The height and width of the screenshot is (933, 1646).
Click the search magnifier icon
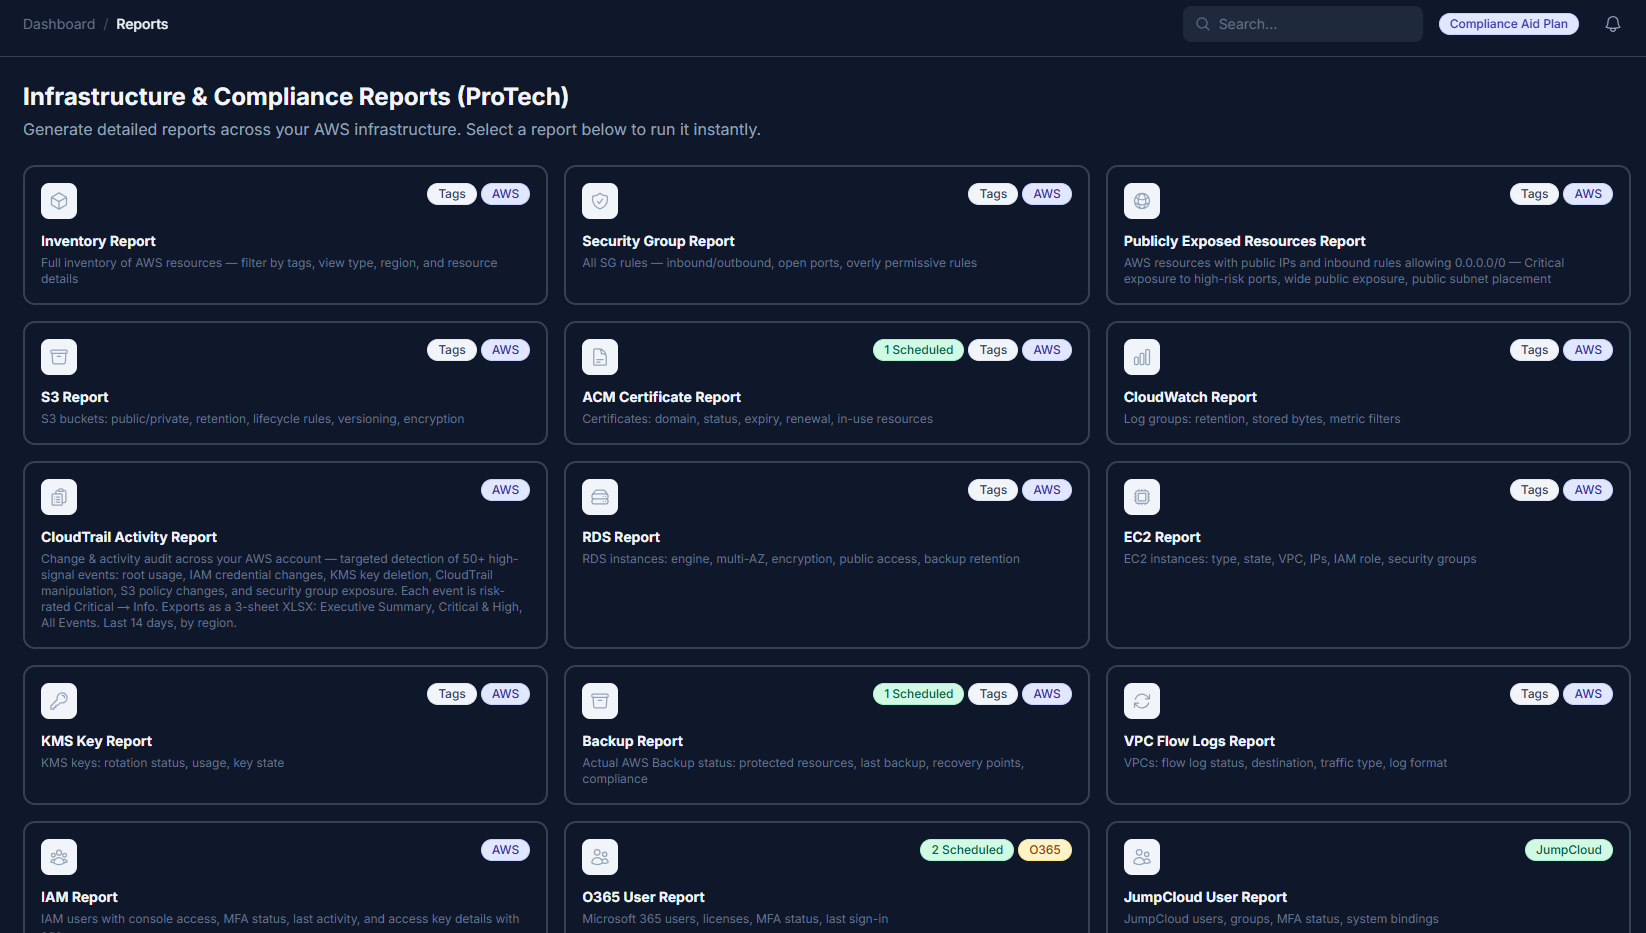(x=1203, y=24)
